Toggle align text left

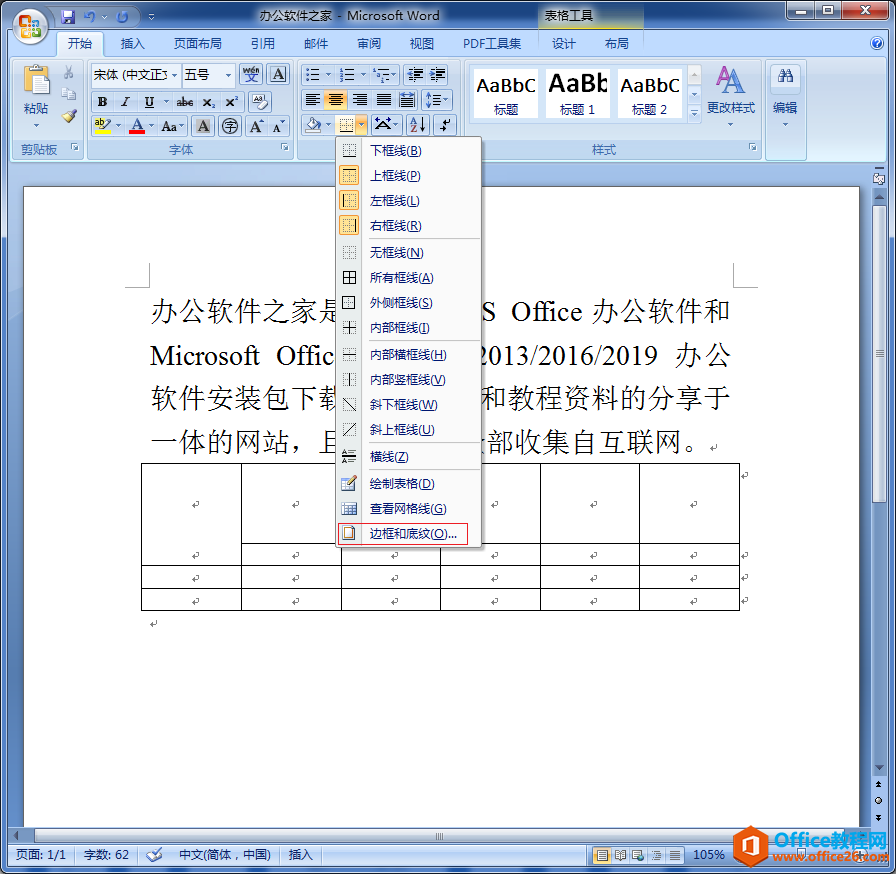coord(313,101)
